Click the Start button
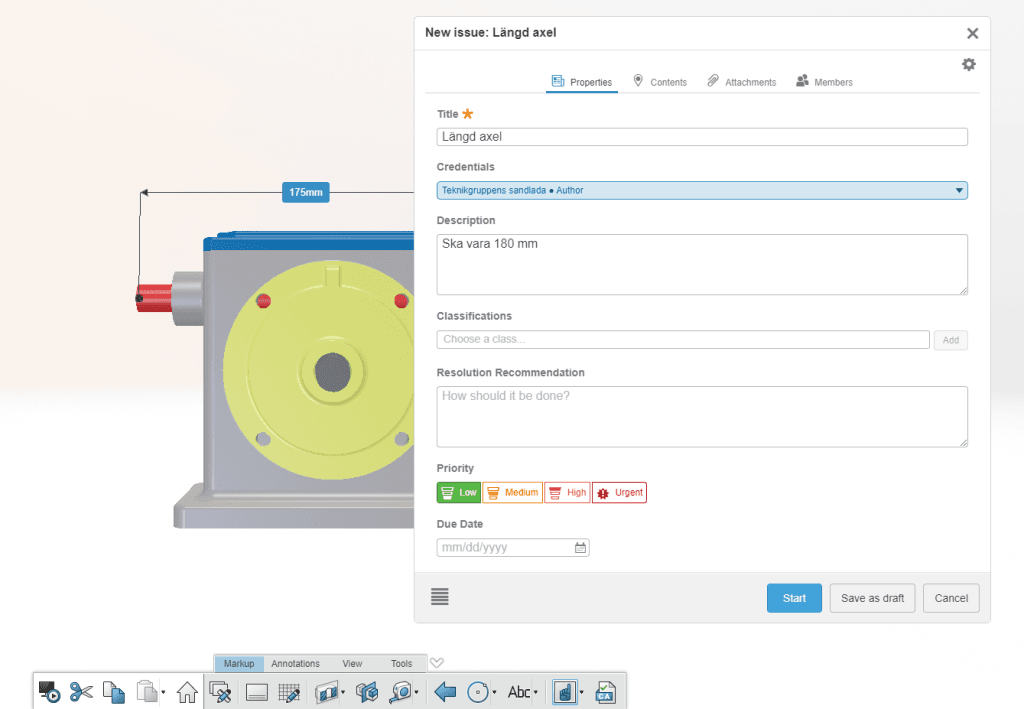 click(x=794, y=598)
